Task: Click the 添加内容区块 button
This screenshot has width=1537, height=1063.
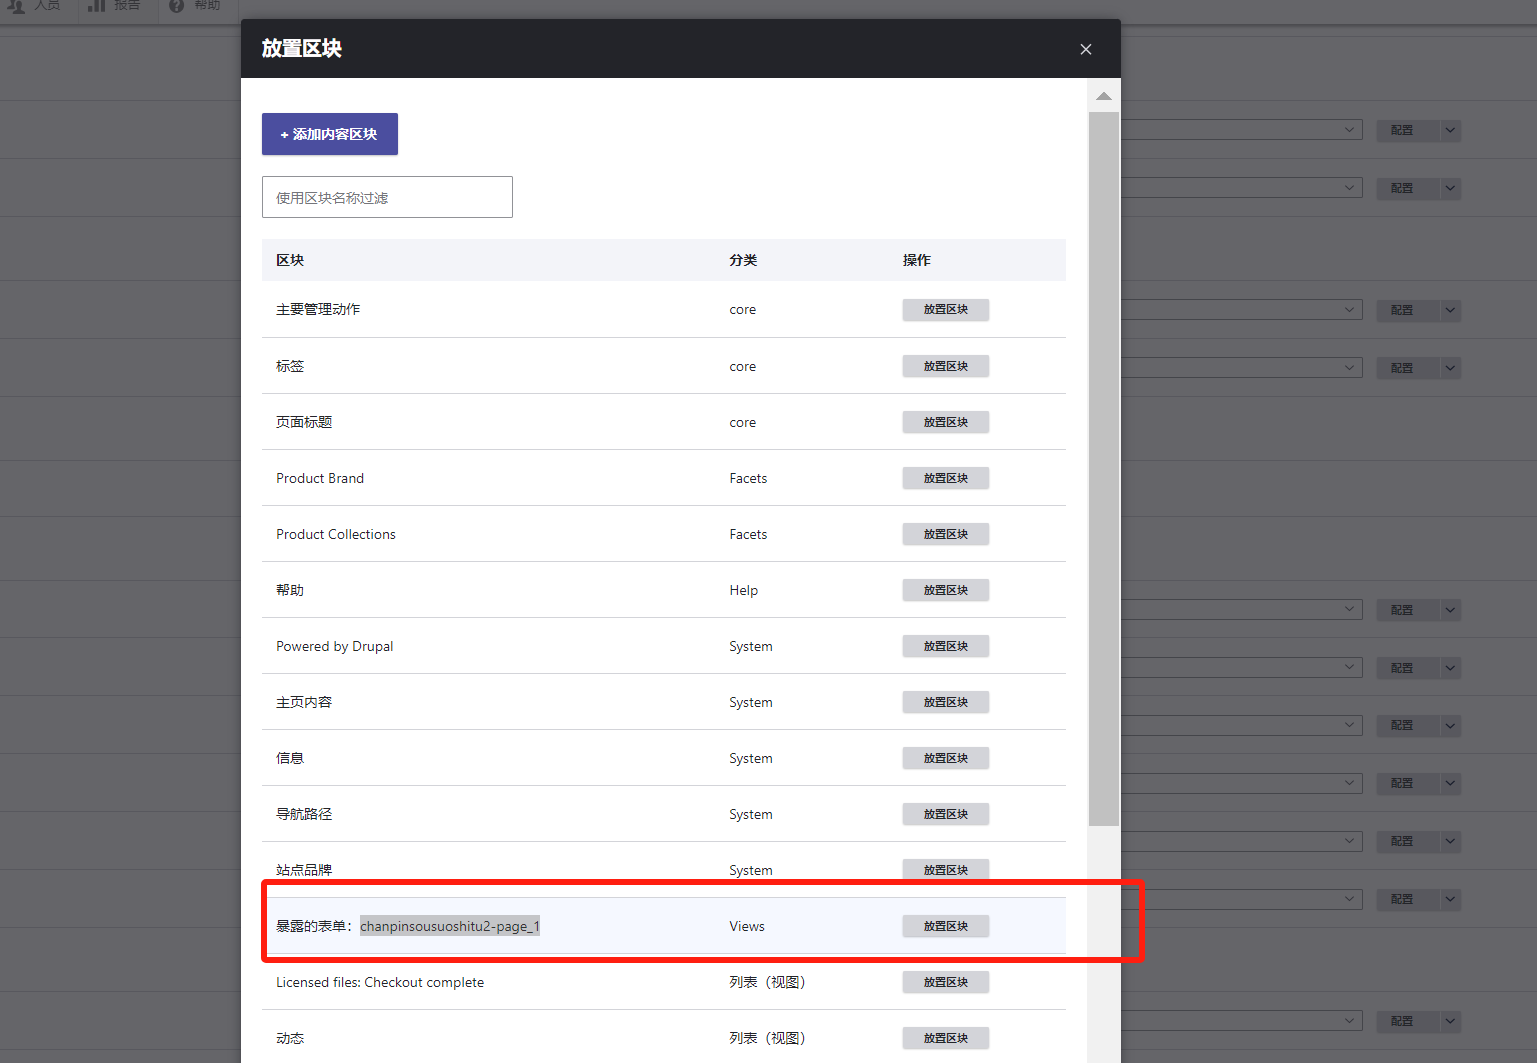Action: click(x=330, y=134)
